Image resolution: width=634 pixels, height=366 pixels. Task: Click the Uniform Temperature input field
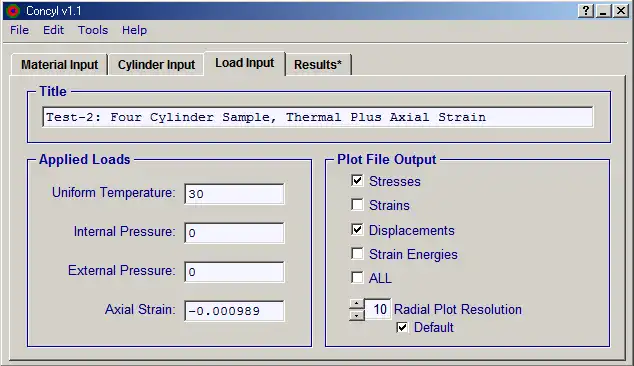[x=234, y=194]
